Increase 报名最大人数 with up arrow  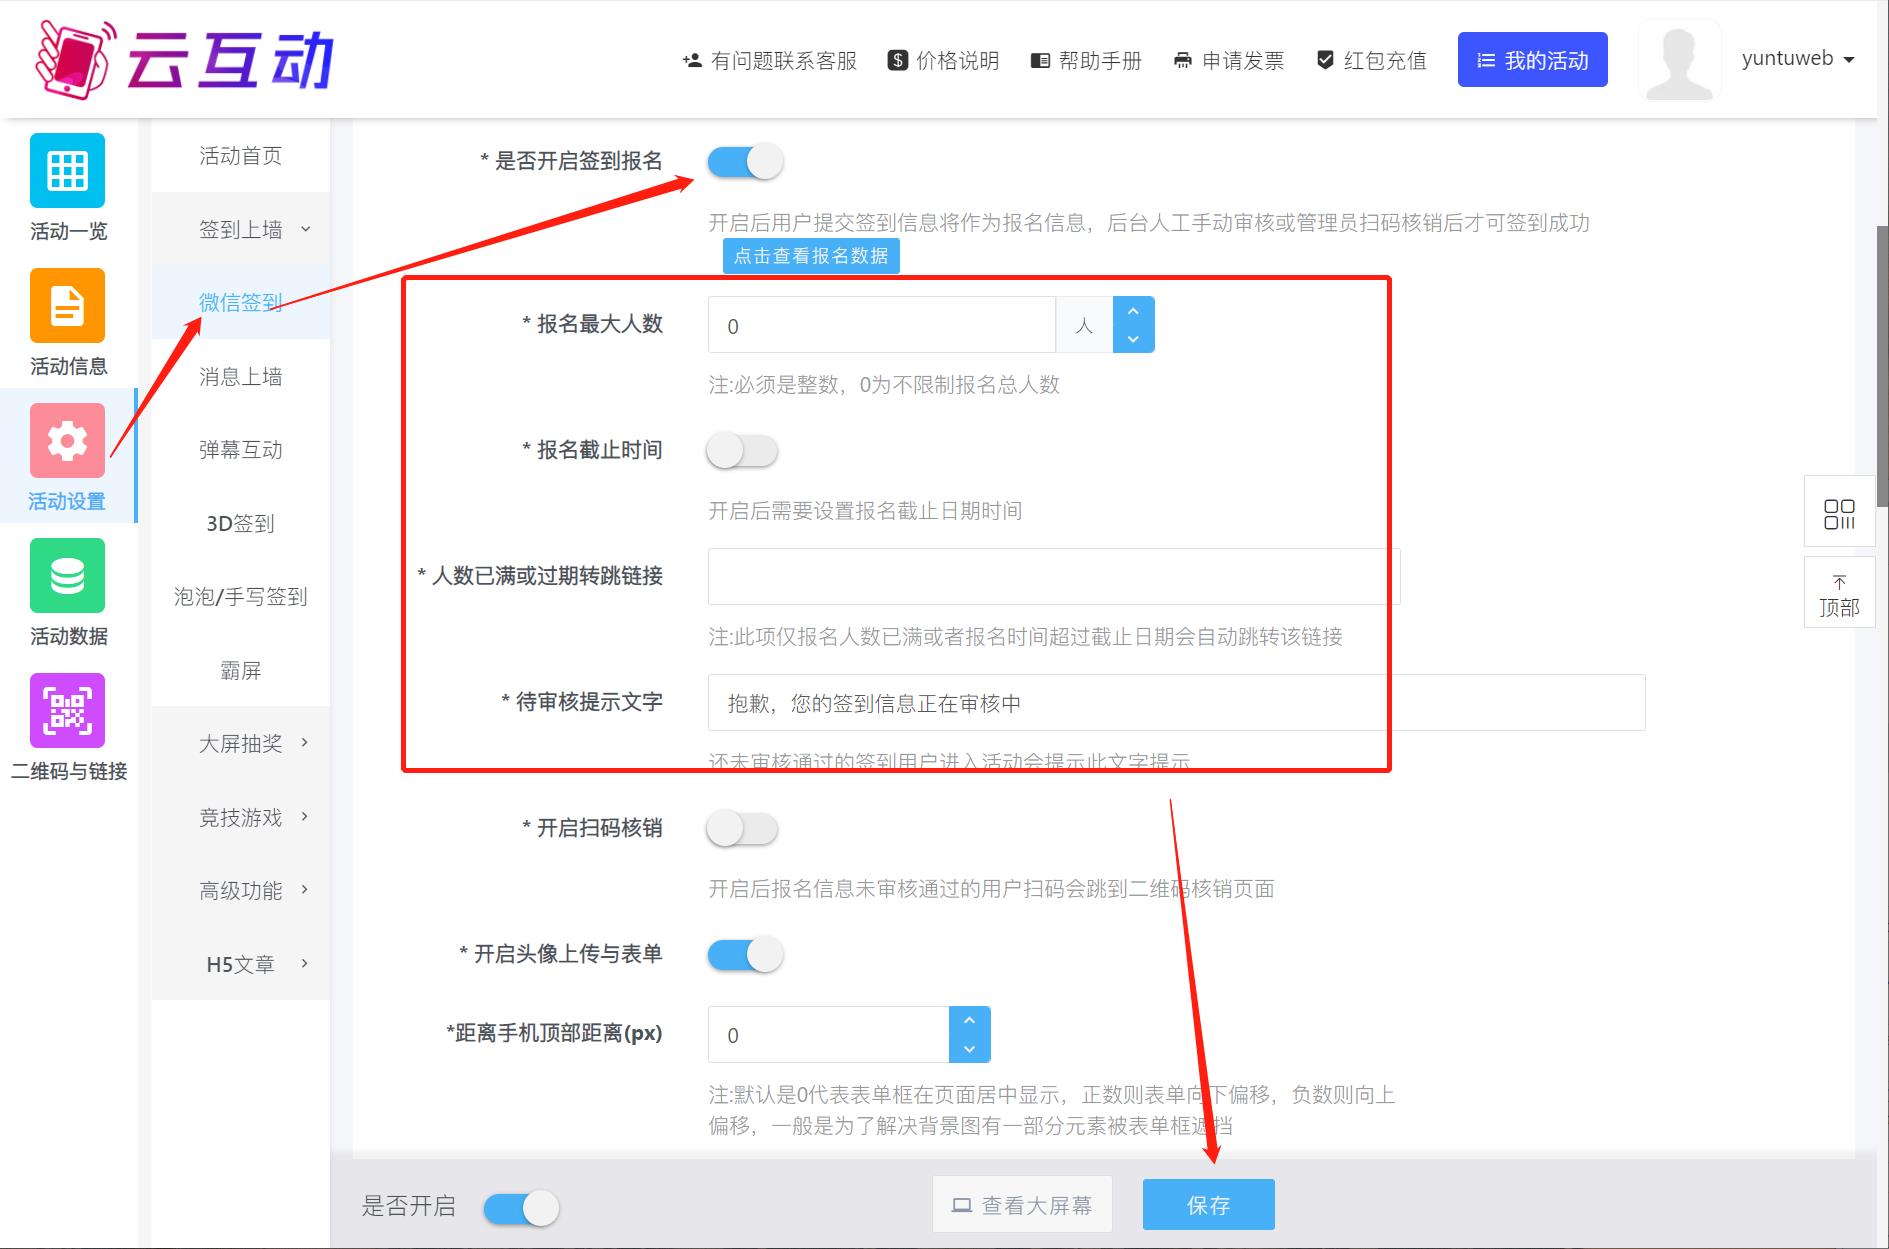pos(1133,311)
